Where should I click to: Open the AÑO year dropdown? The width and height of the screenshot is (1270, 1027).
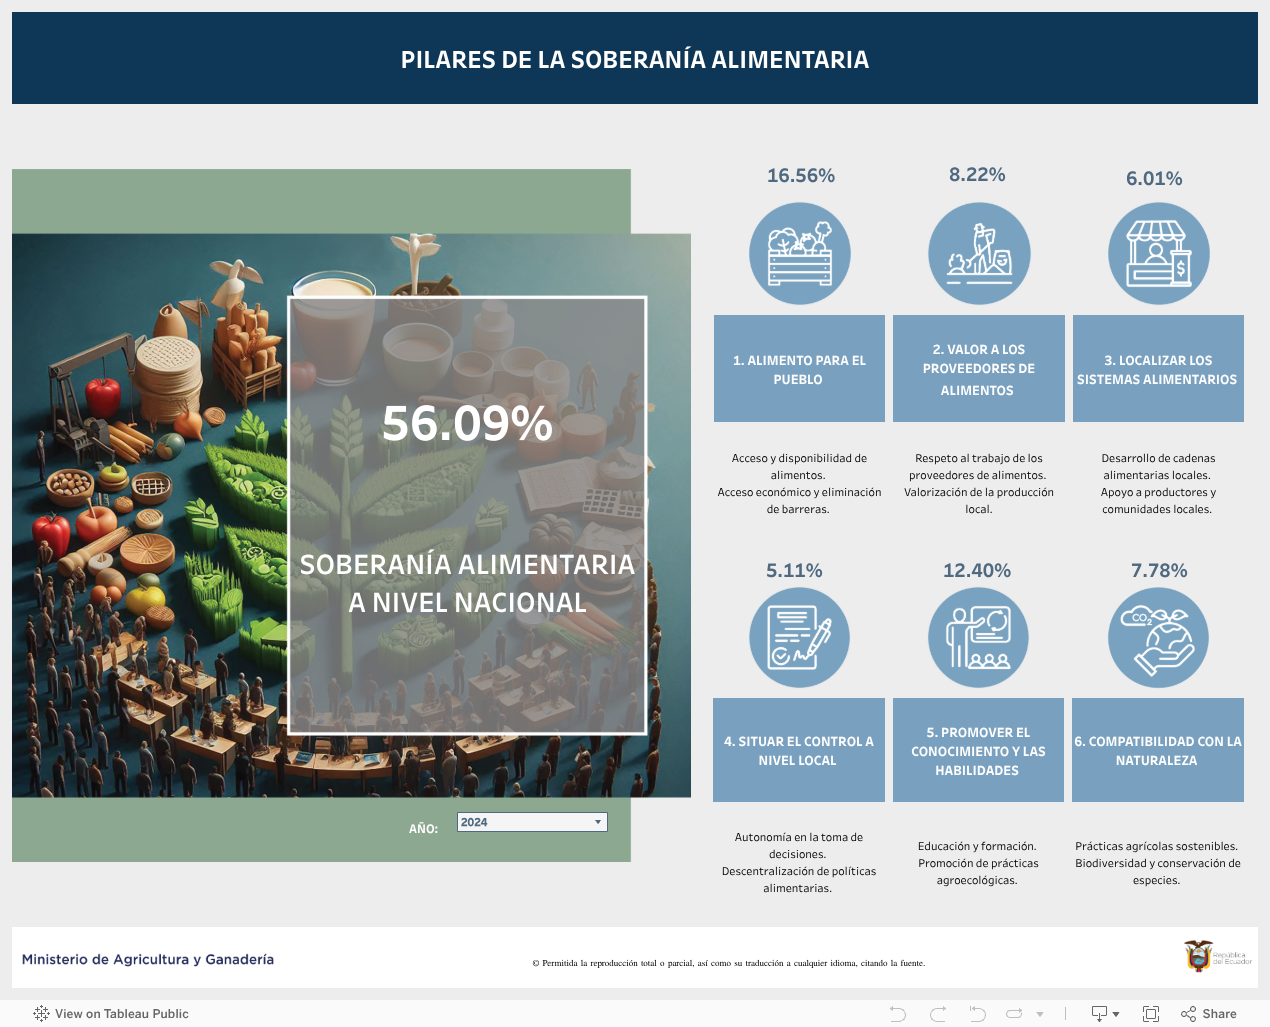(532, 822)
